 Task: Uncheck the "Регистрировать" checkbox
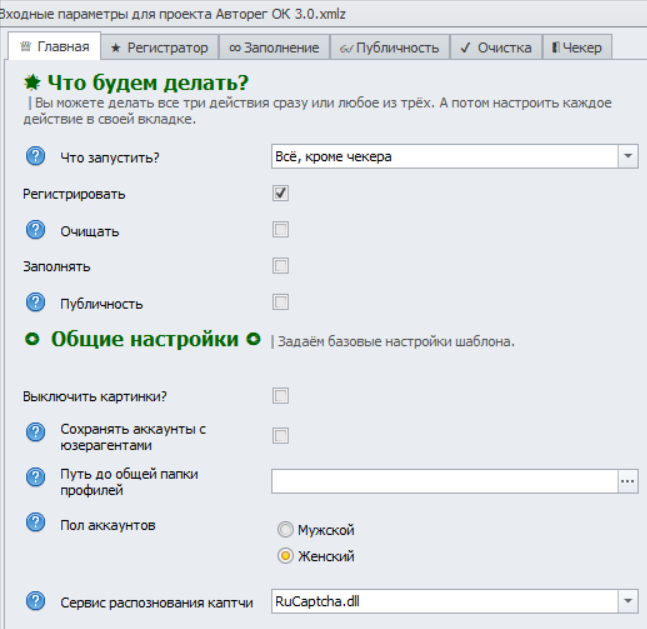281,193
